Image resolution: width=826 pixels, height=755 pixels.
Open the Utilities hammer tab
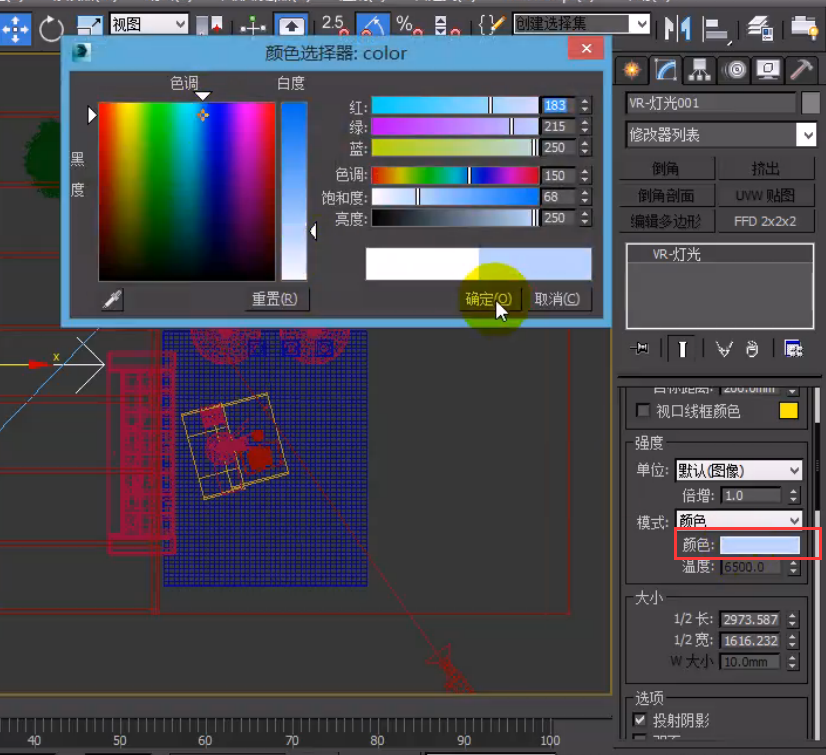point(802,69)
